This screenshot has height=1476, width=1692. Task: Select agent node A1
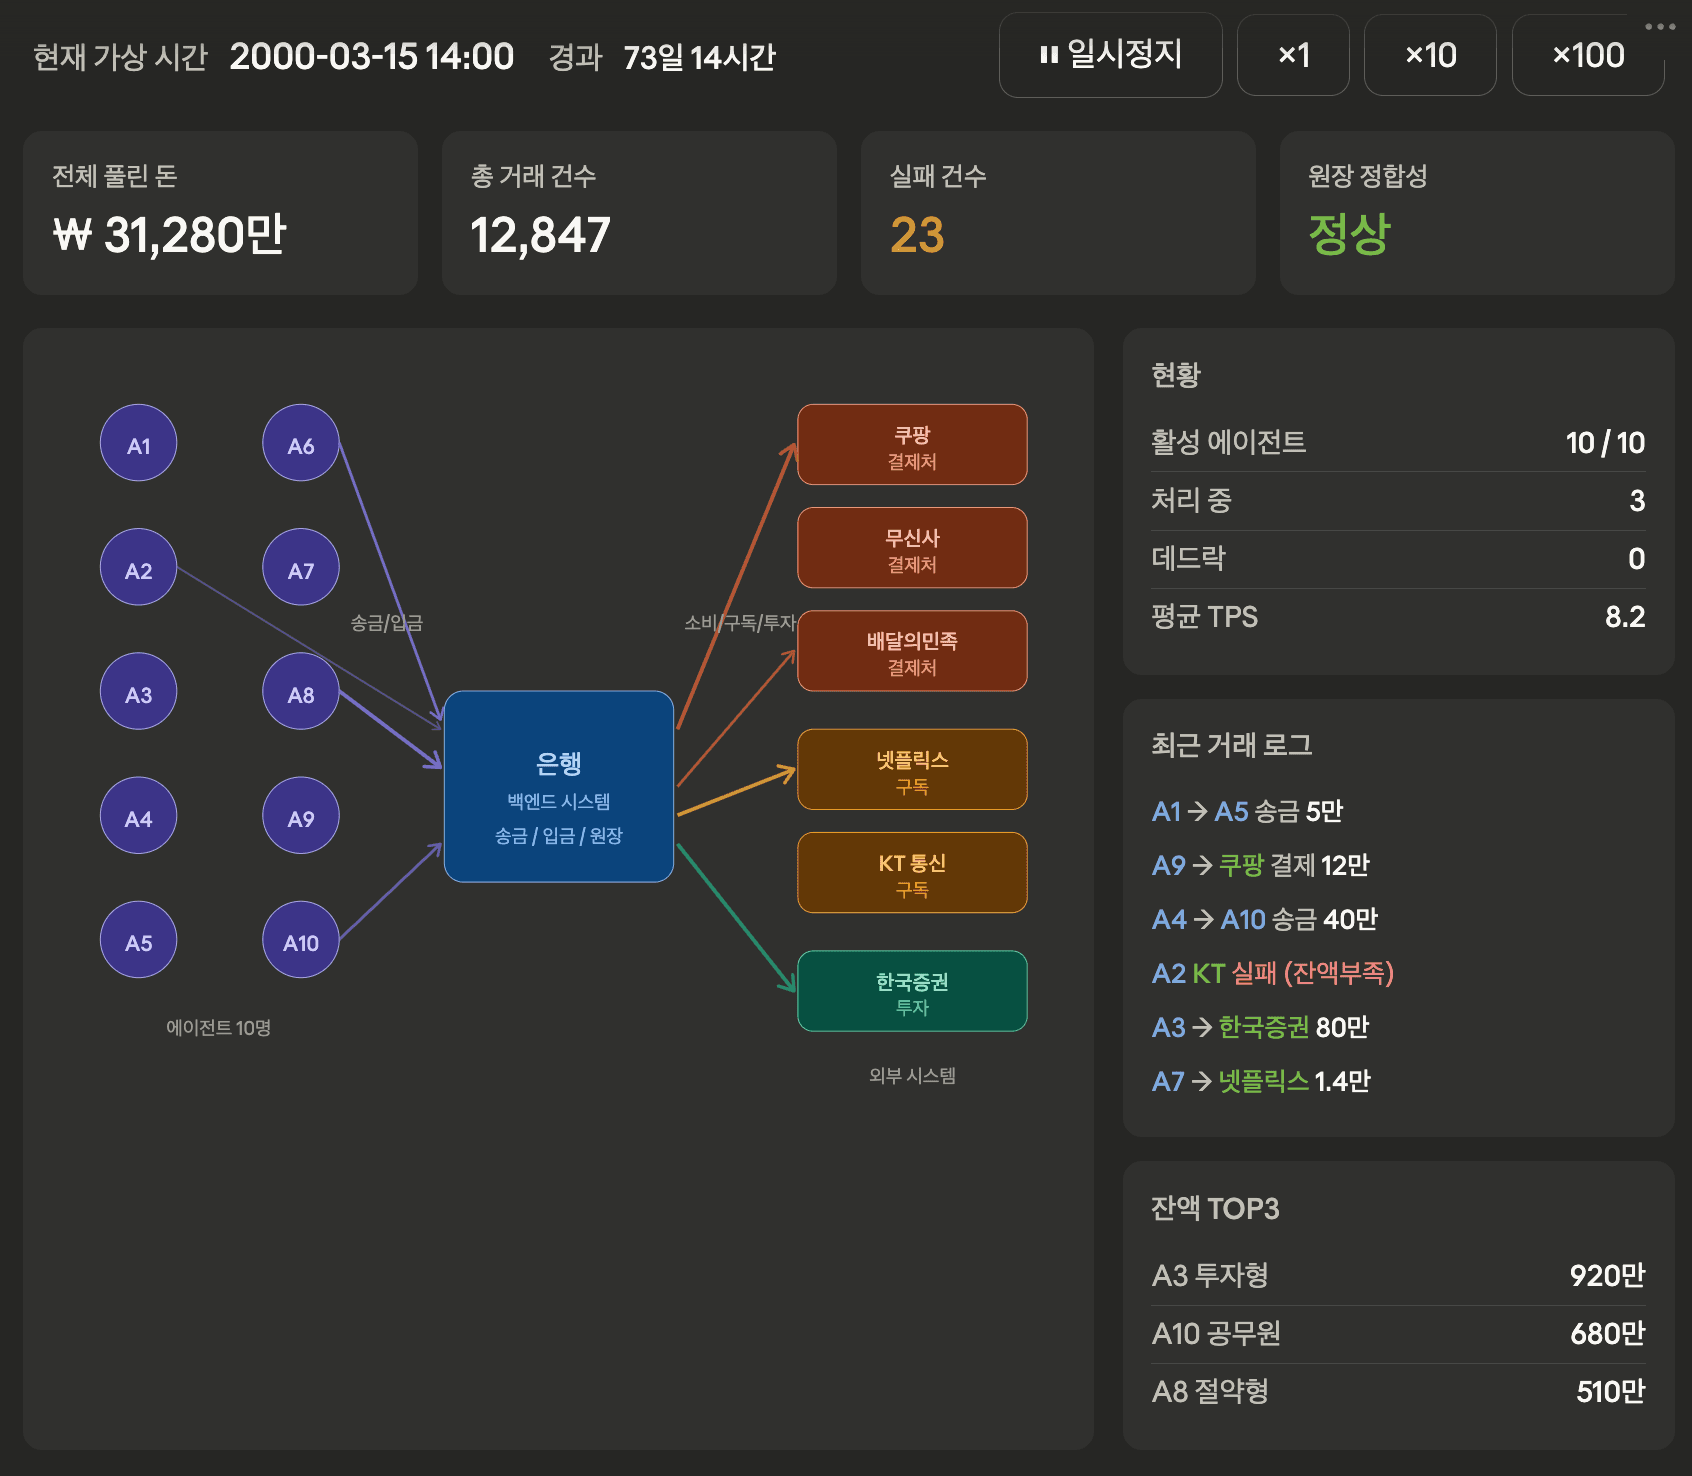pos(139,443)
